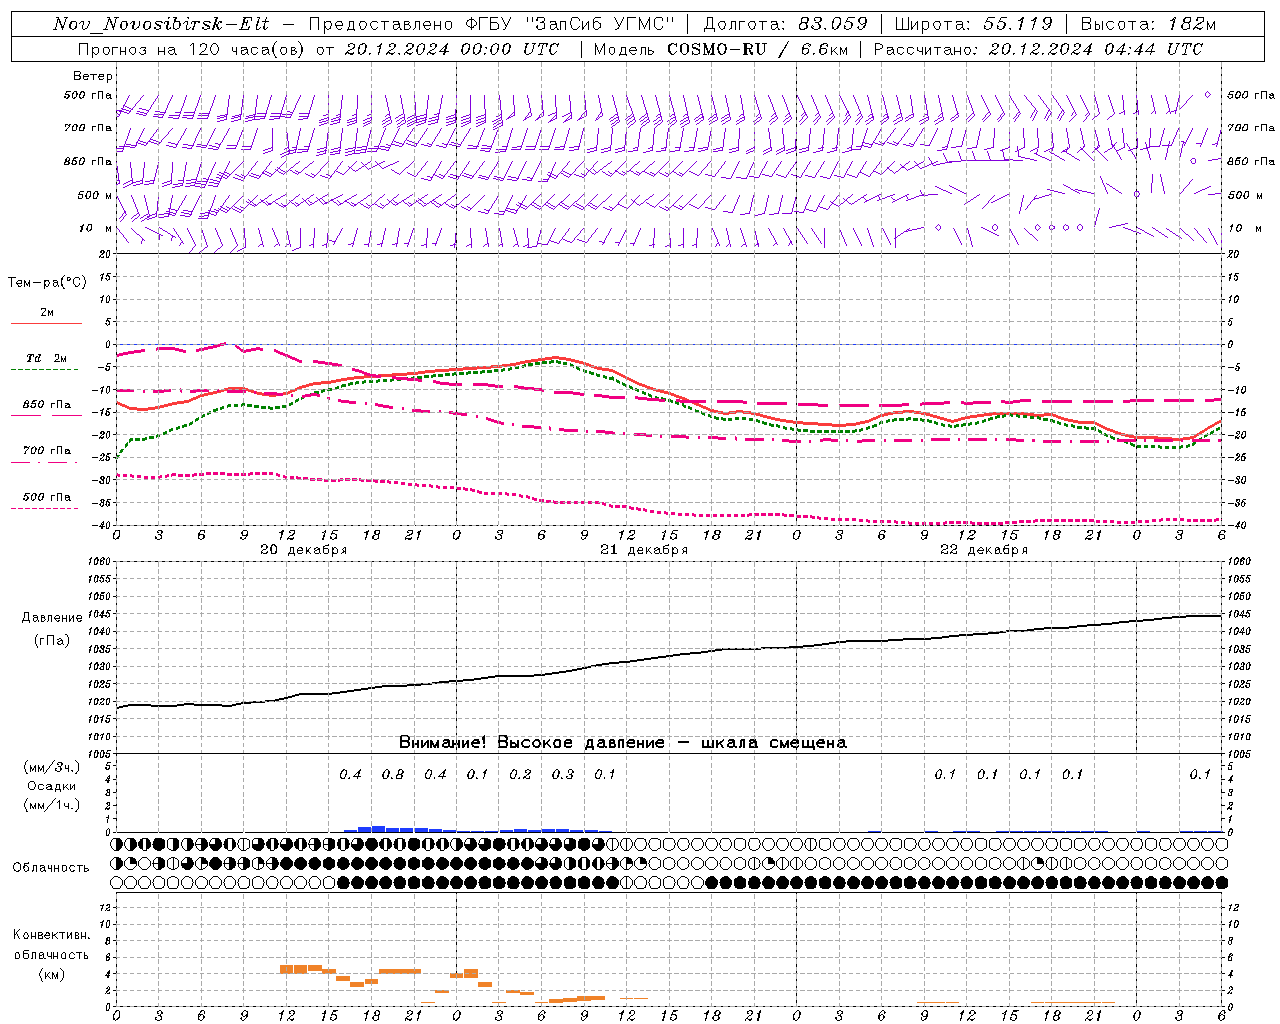The width and height of the screenshot is (1280, 1024).
Task: Select the ЗапСиб УГМС provider text
Action: tap(599, 24)
